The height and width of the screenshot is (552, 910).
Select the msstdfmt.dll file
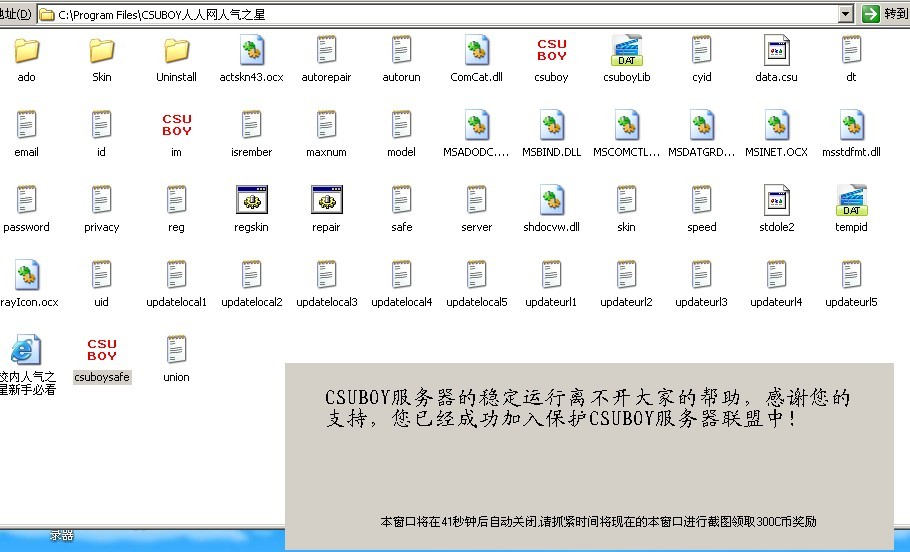(851, 126)
